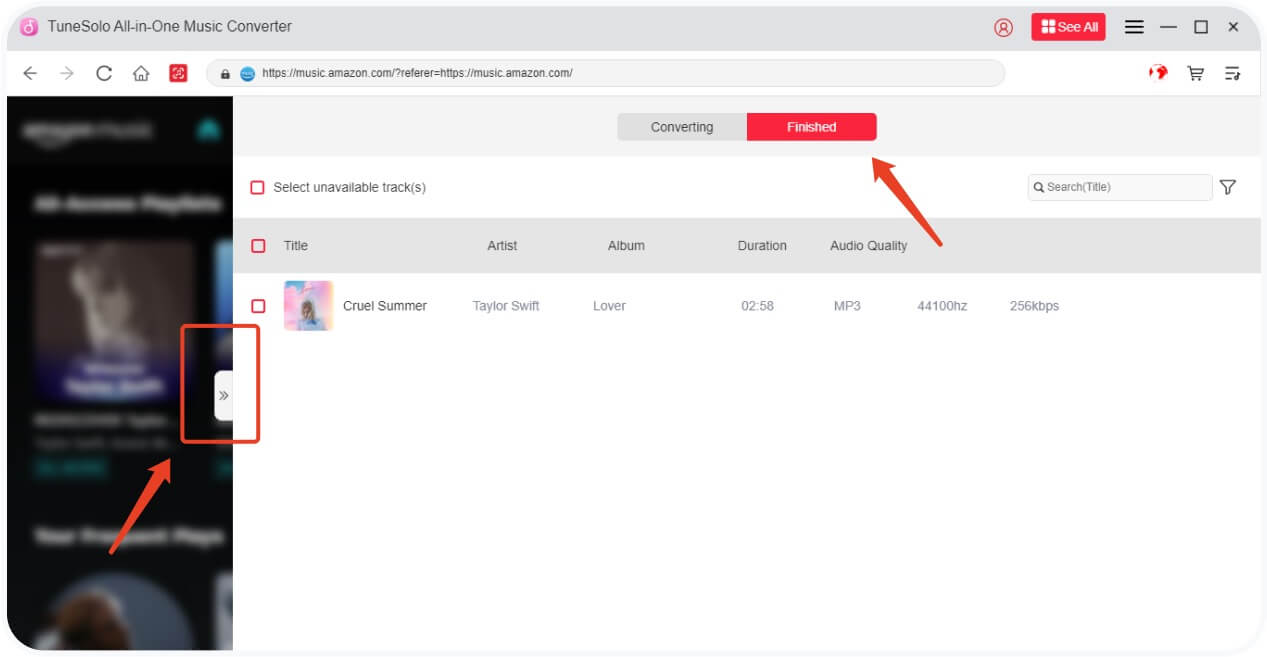Open the filter funnel icon

click(x=1228, y=187)
